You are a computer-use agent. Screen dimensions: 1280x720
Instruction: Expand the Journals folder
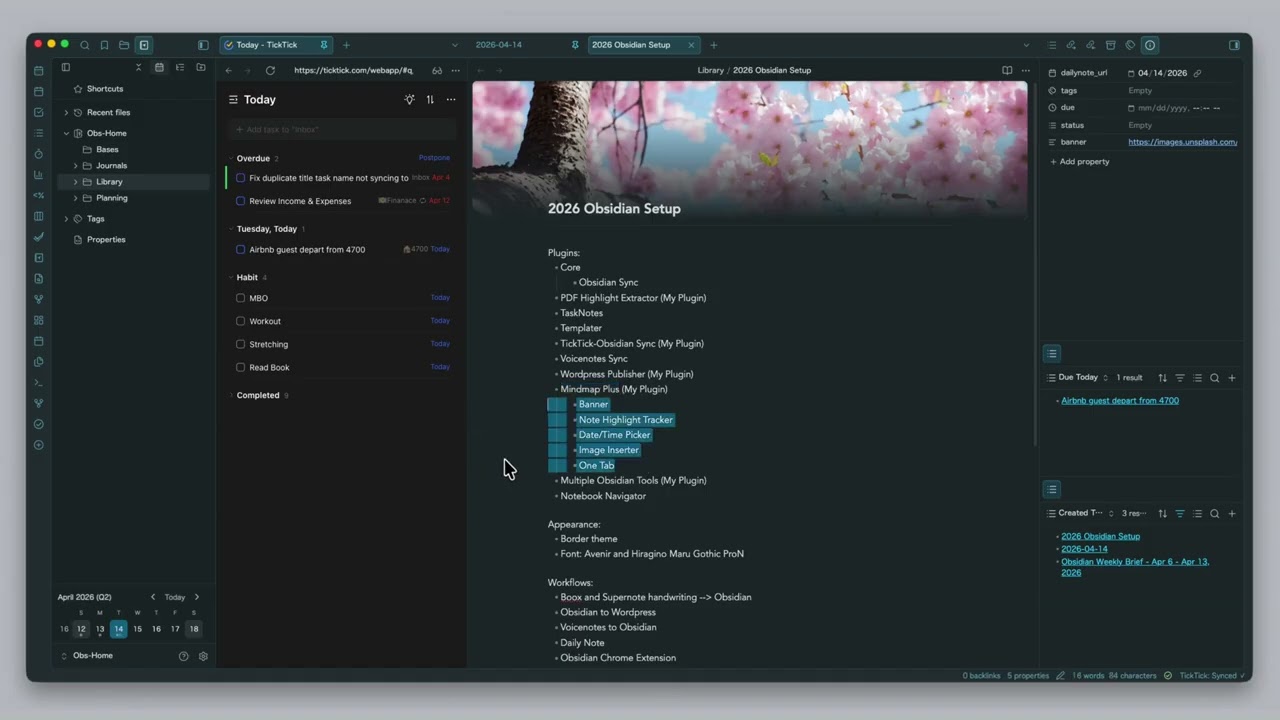click(x=75, y=166)
